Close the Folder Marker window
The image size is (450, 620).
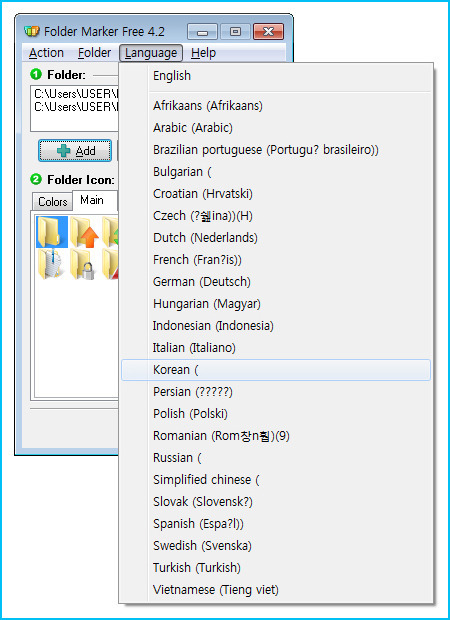pyautogui.click(x=268, y=32)
